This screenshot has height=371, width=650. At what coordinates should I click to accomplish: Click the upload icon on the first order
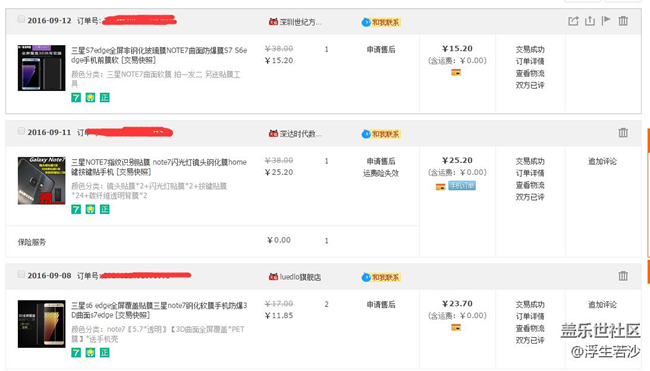coord(589,21)
